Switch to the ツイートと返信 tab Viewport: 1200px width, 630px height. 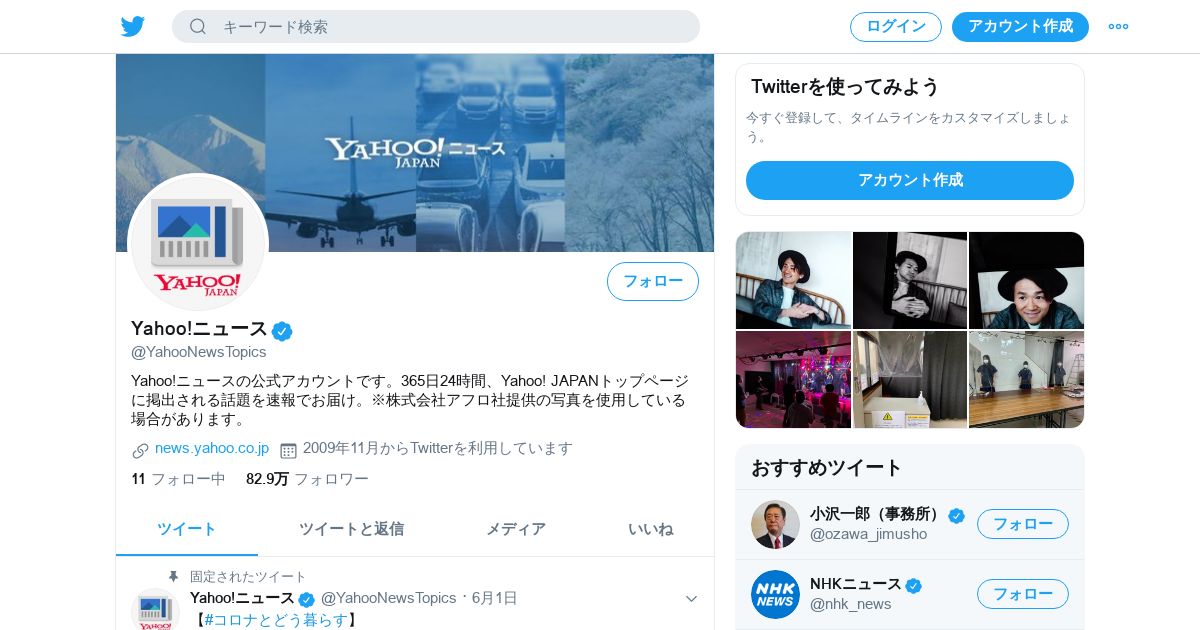click(351, 529)
